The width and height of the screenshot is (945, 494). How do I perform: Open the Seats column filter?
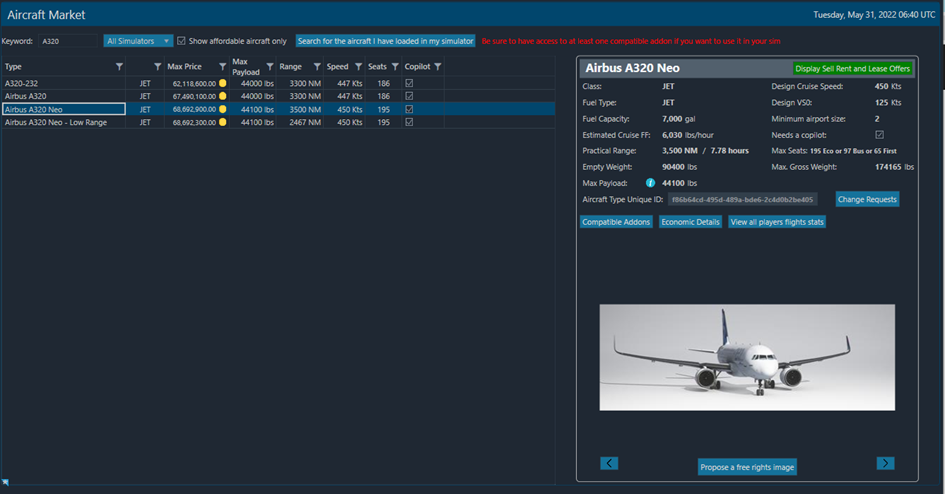coord(395,66)
